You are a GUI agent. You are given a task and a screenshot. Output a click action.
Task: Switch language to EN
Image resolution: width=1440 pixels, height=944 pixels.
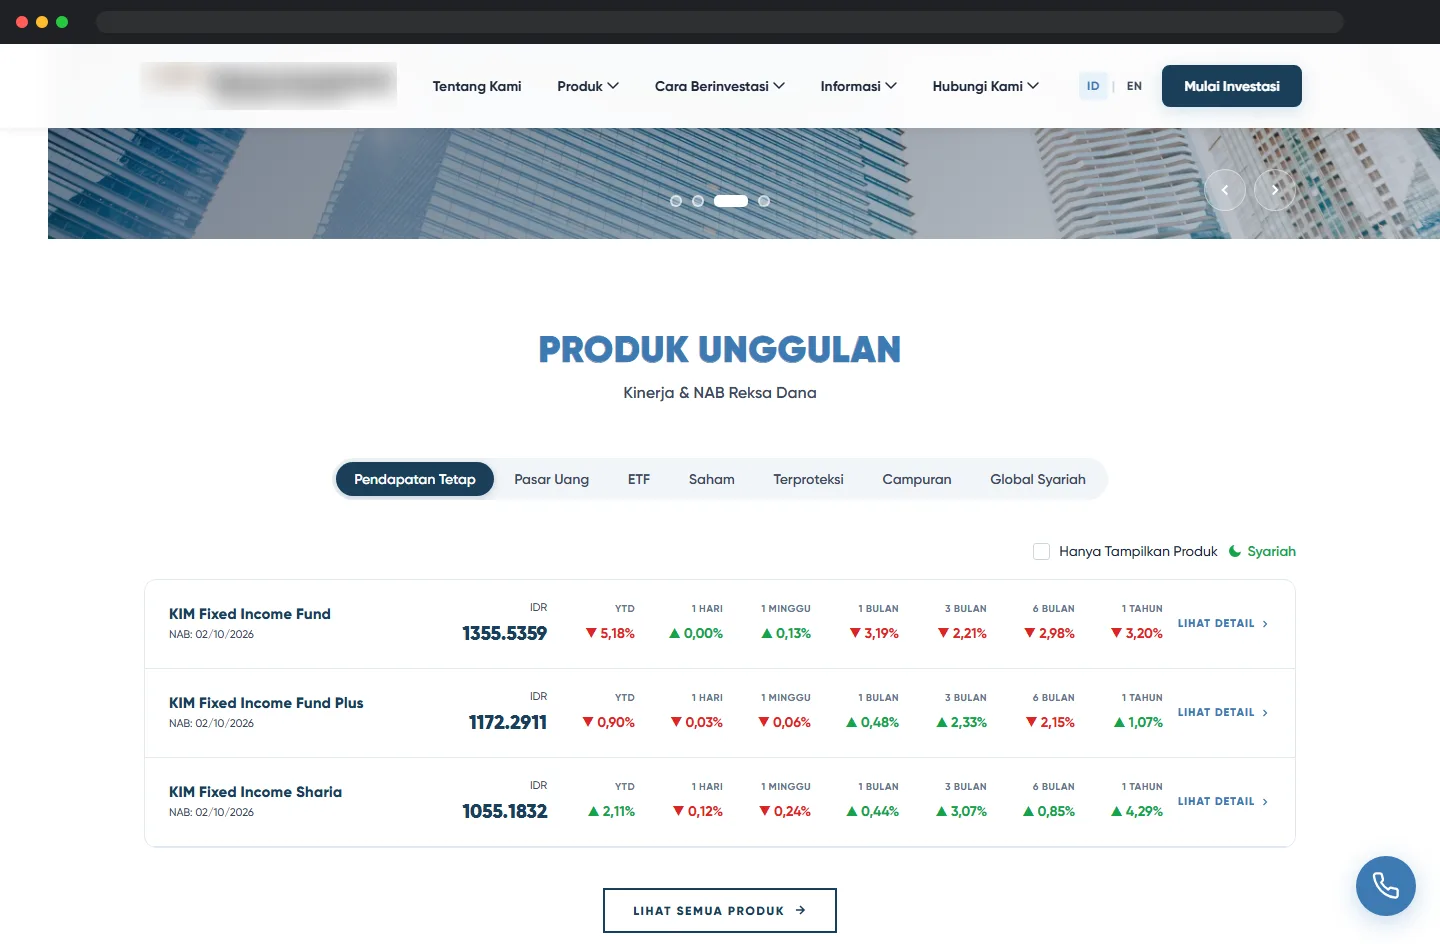tap(1134, 86)
